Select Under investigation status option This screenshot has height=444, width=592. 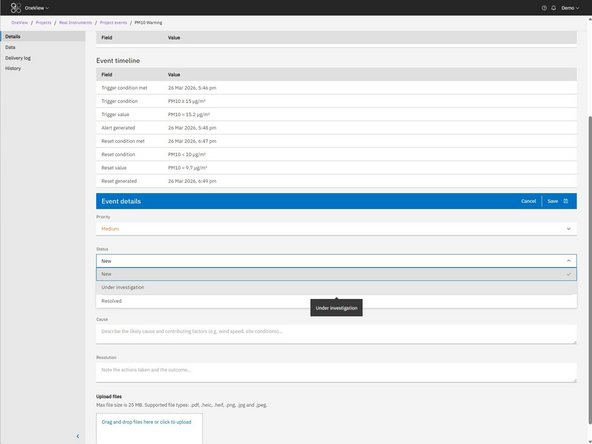click(x=336, y=288)
